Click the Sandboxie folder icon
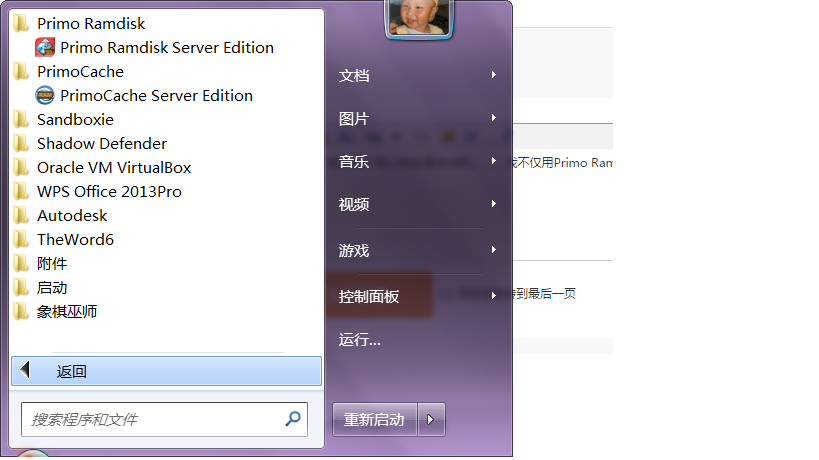 point(21,120)
